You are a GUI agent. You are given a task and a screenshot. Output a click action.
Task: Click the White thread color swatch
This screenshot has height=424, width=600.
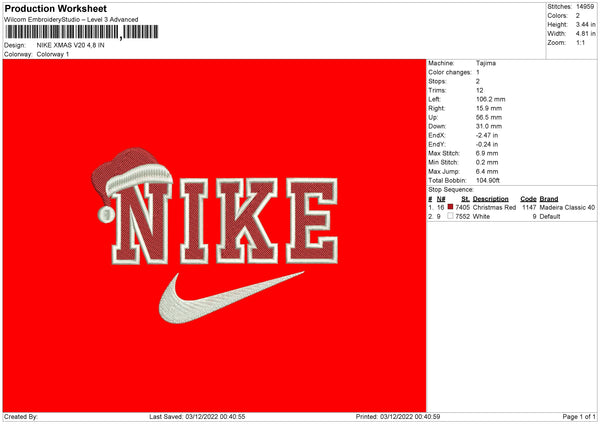tap(450, 216)
